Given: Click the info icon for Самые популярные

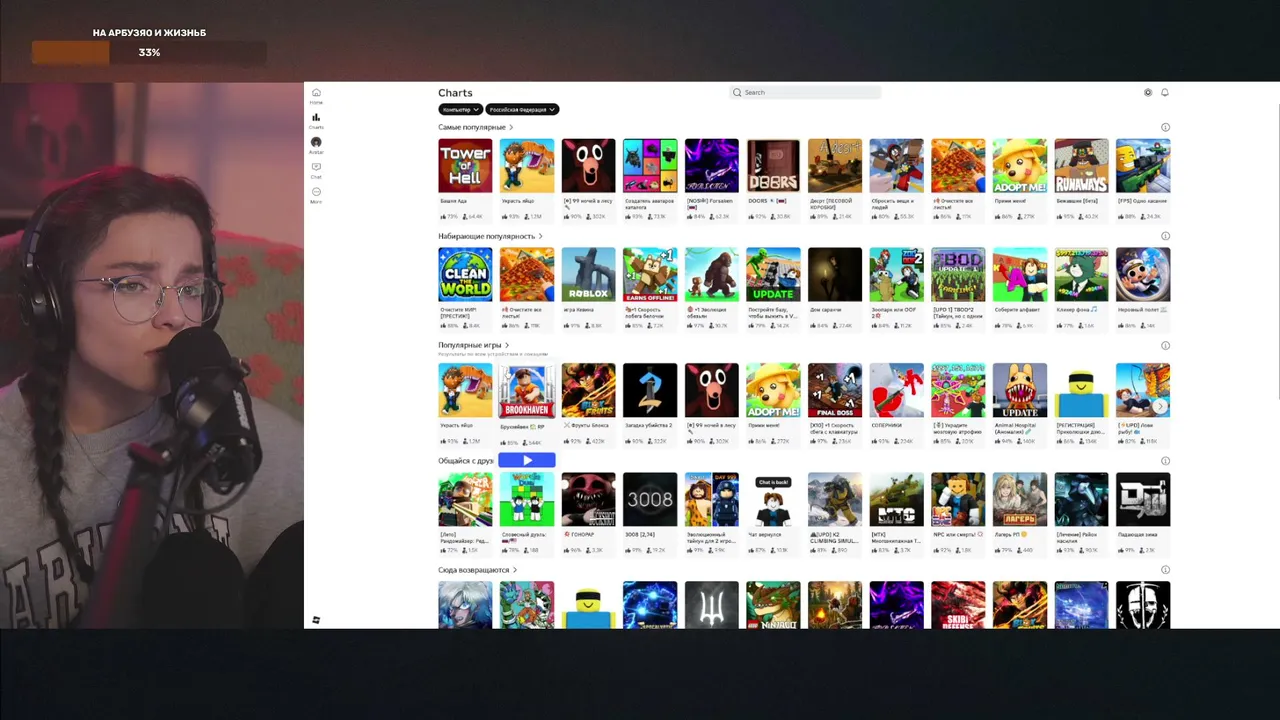Looking at the screenshot, I should pos(1165,128).
